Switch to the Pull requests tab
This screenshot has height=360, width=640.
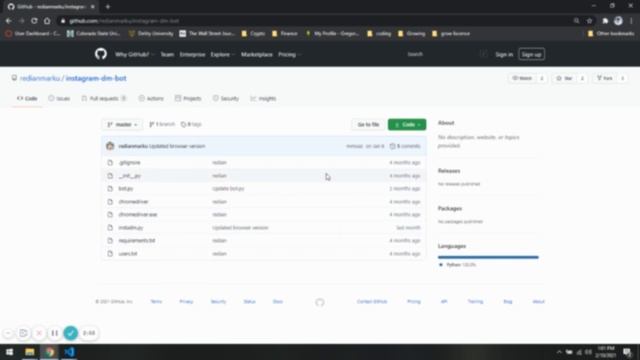pyautogui.click(x=104, y=98)
